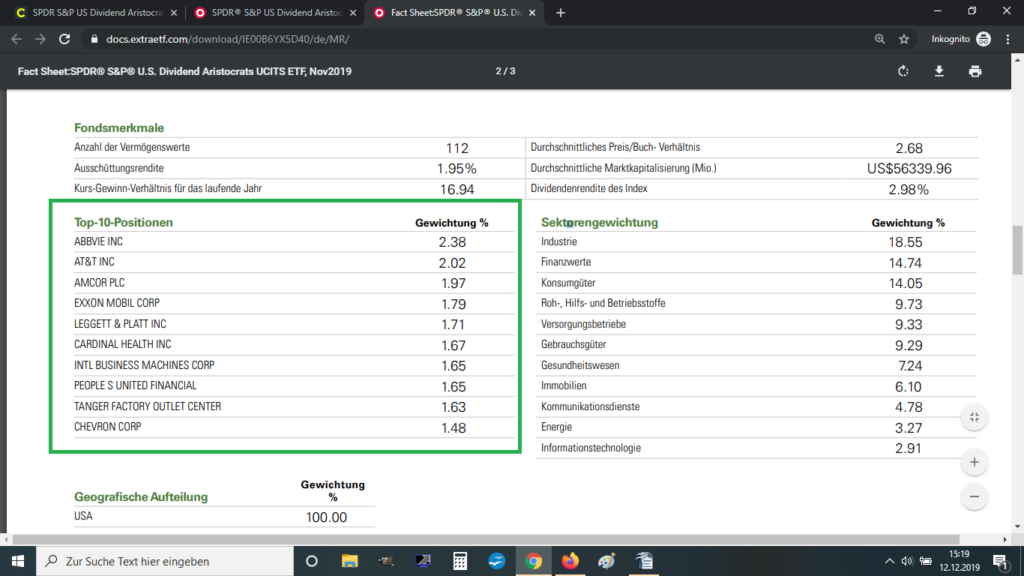Open the Calculator from the taskbar

click(x=460, y=561)
